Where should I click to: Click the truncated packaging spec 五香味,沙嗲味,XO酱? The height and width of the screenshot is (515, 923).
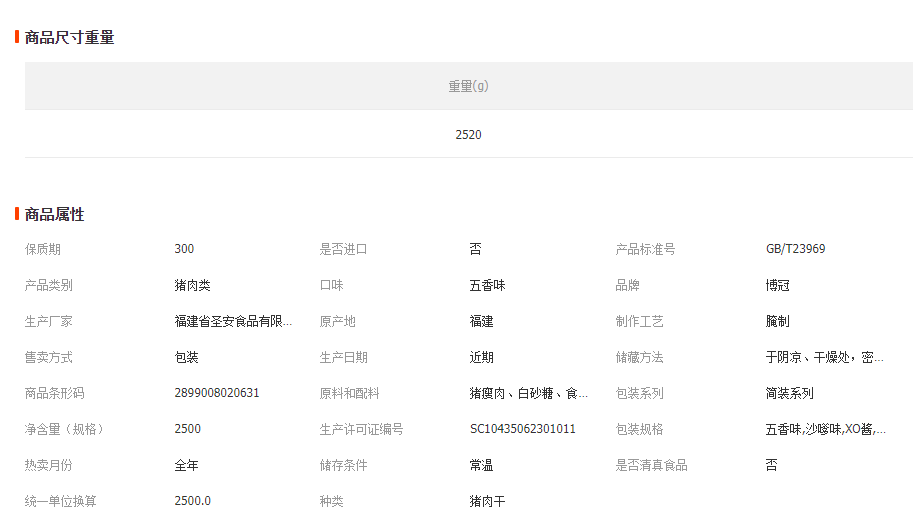824,430
